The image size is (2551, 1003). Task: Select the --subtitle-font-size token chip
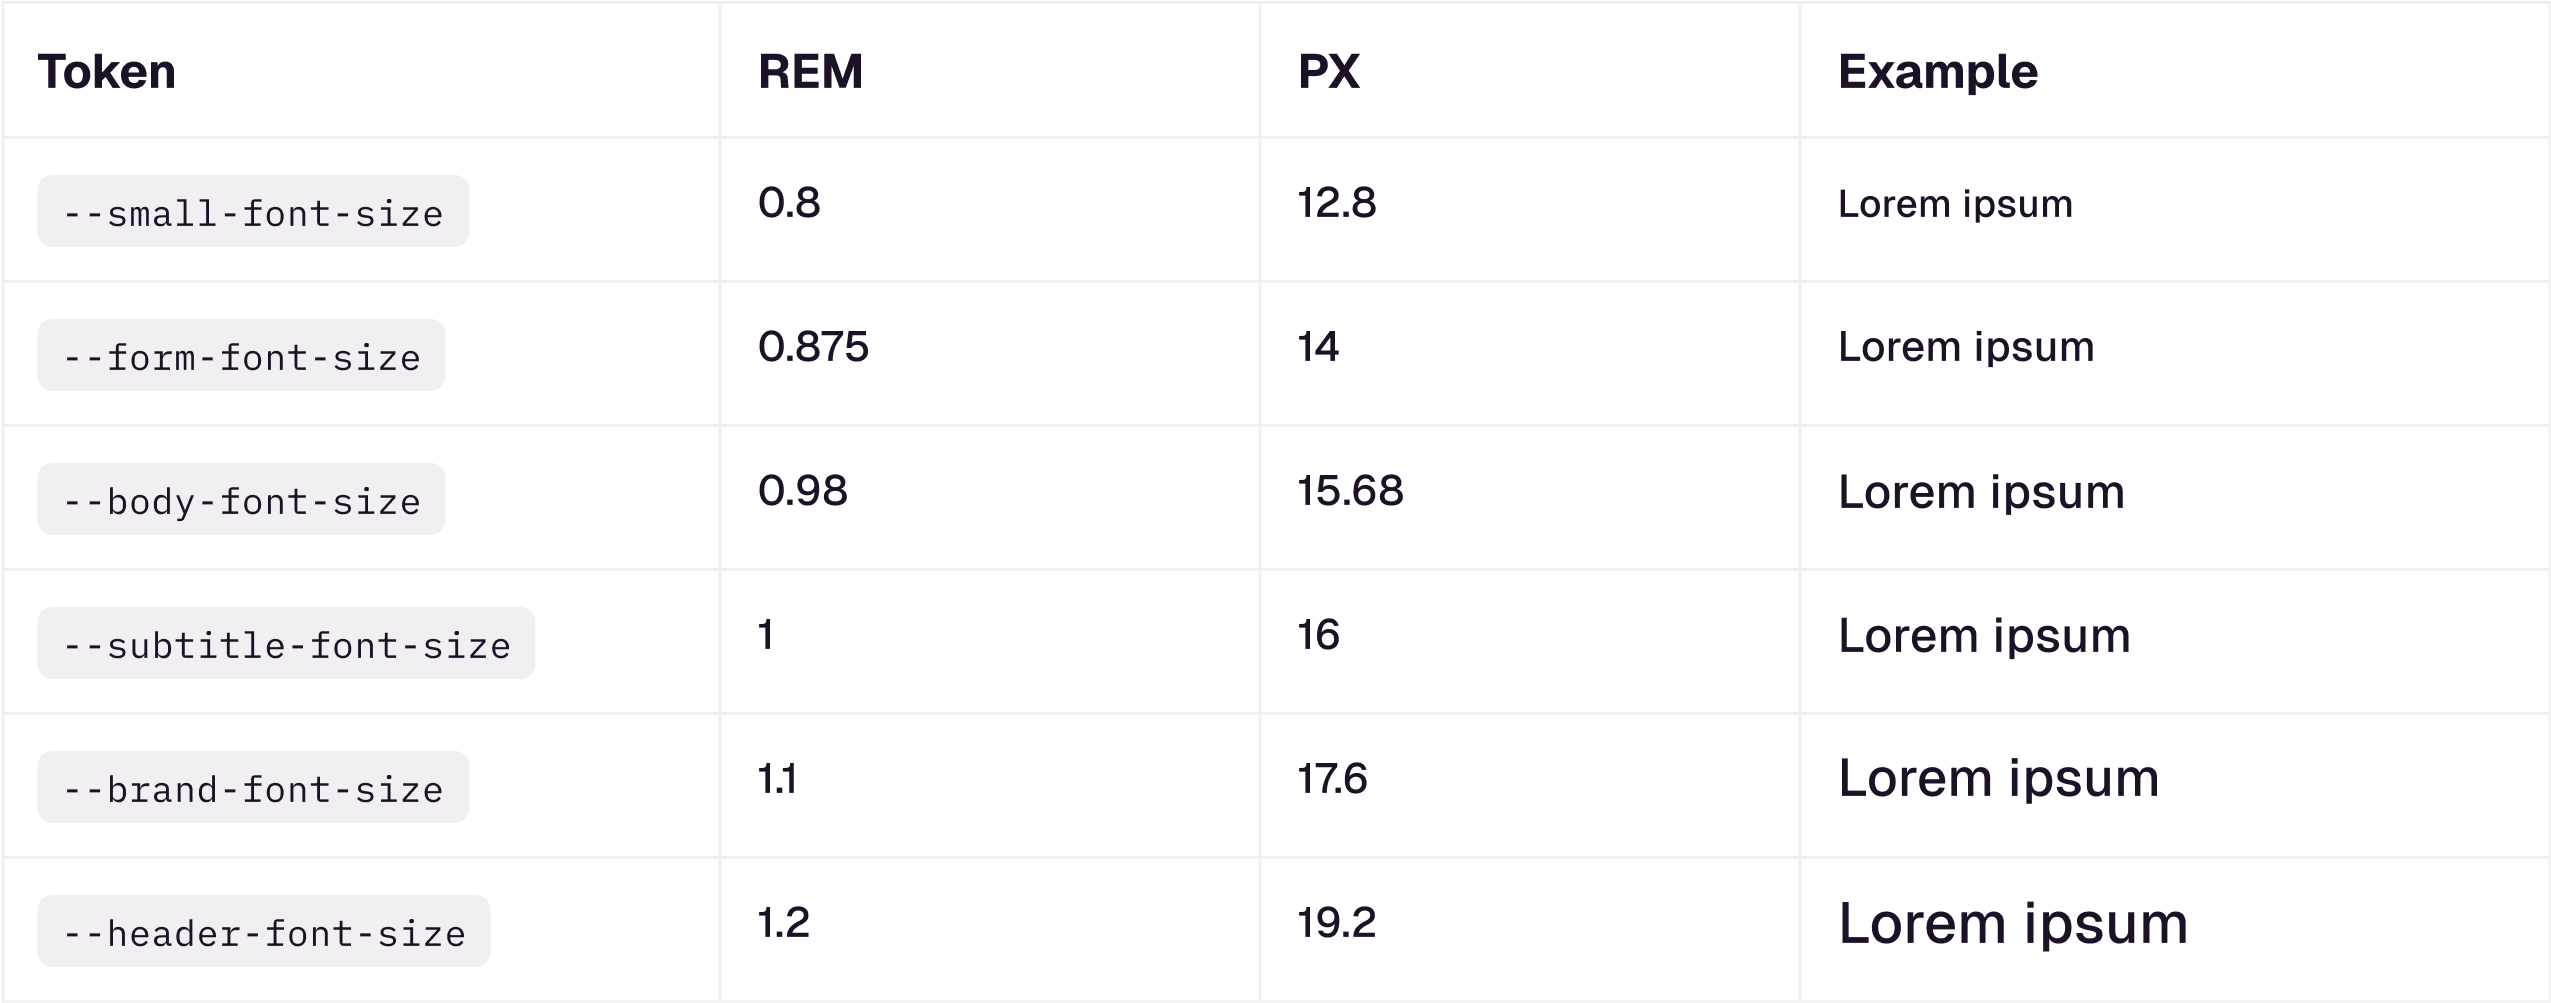(x=286, y=644)
